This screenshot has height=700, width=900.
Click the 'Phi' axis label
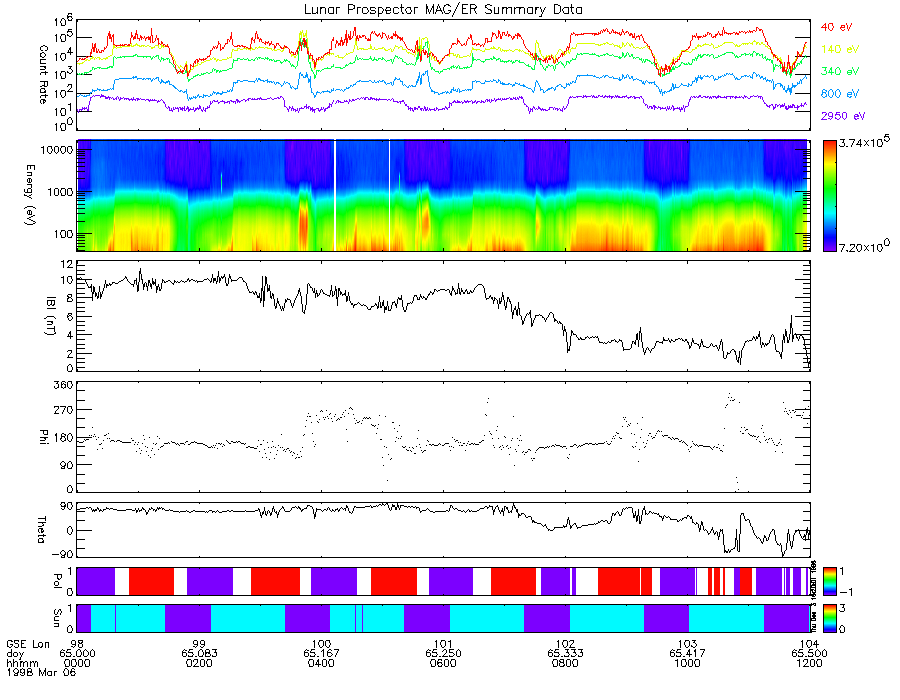click(43, 437)
